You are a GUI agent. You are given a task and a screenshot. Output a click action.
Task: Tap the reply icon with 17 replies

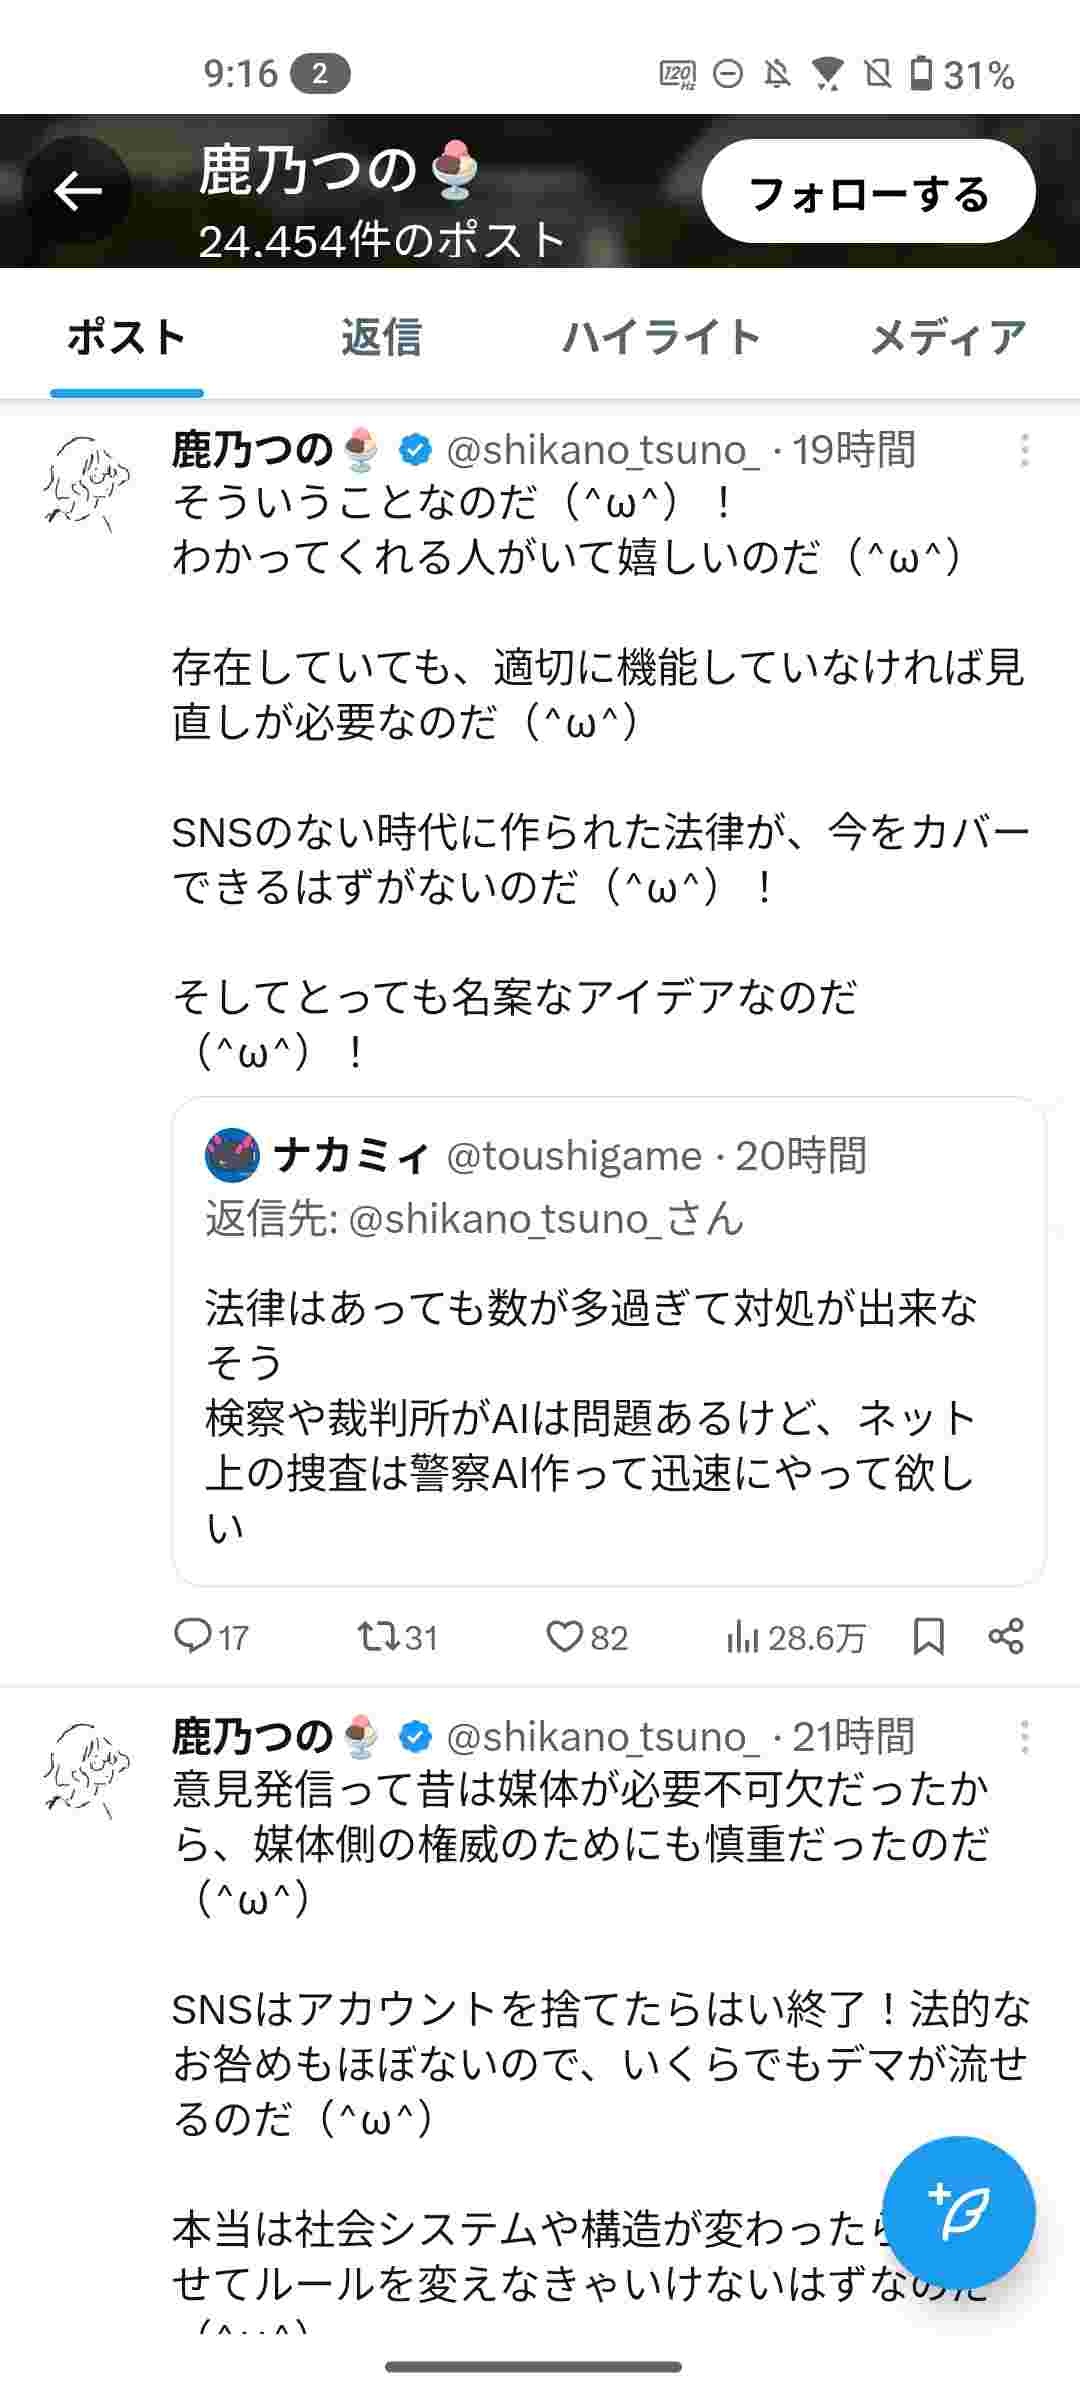tap(191, 1636)
